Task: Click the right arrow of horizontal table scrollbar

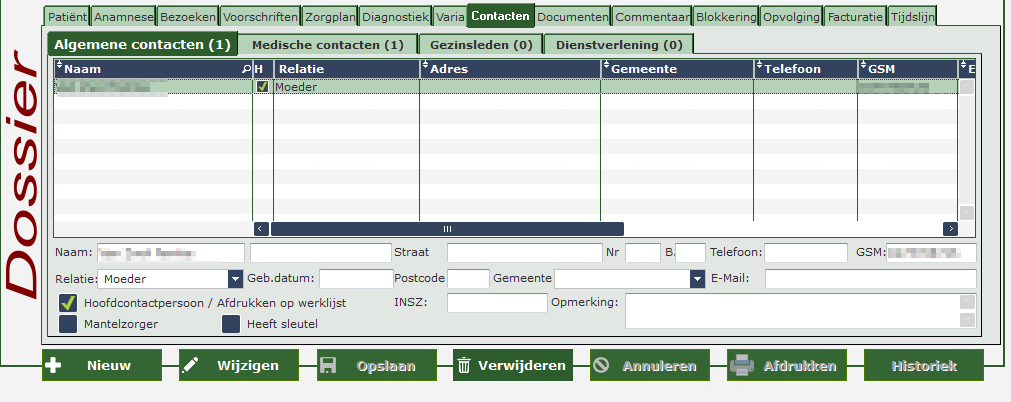Action: click(950, 229)
